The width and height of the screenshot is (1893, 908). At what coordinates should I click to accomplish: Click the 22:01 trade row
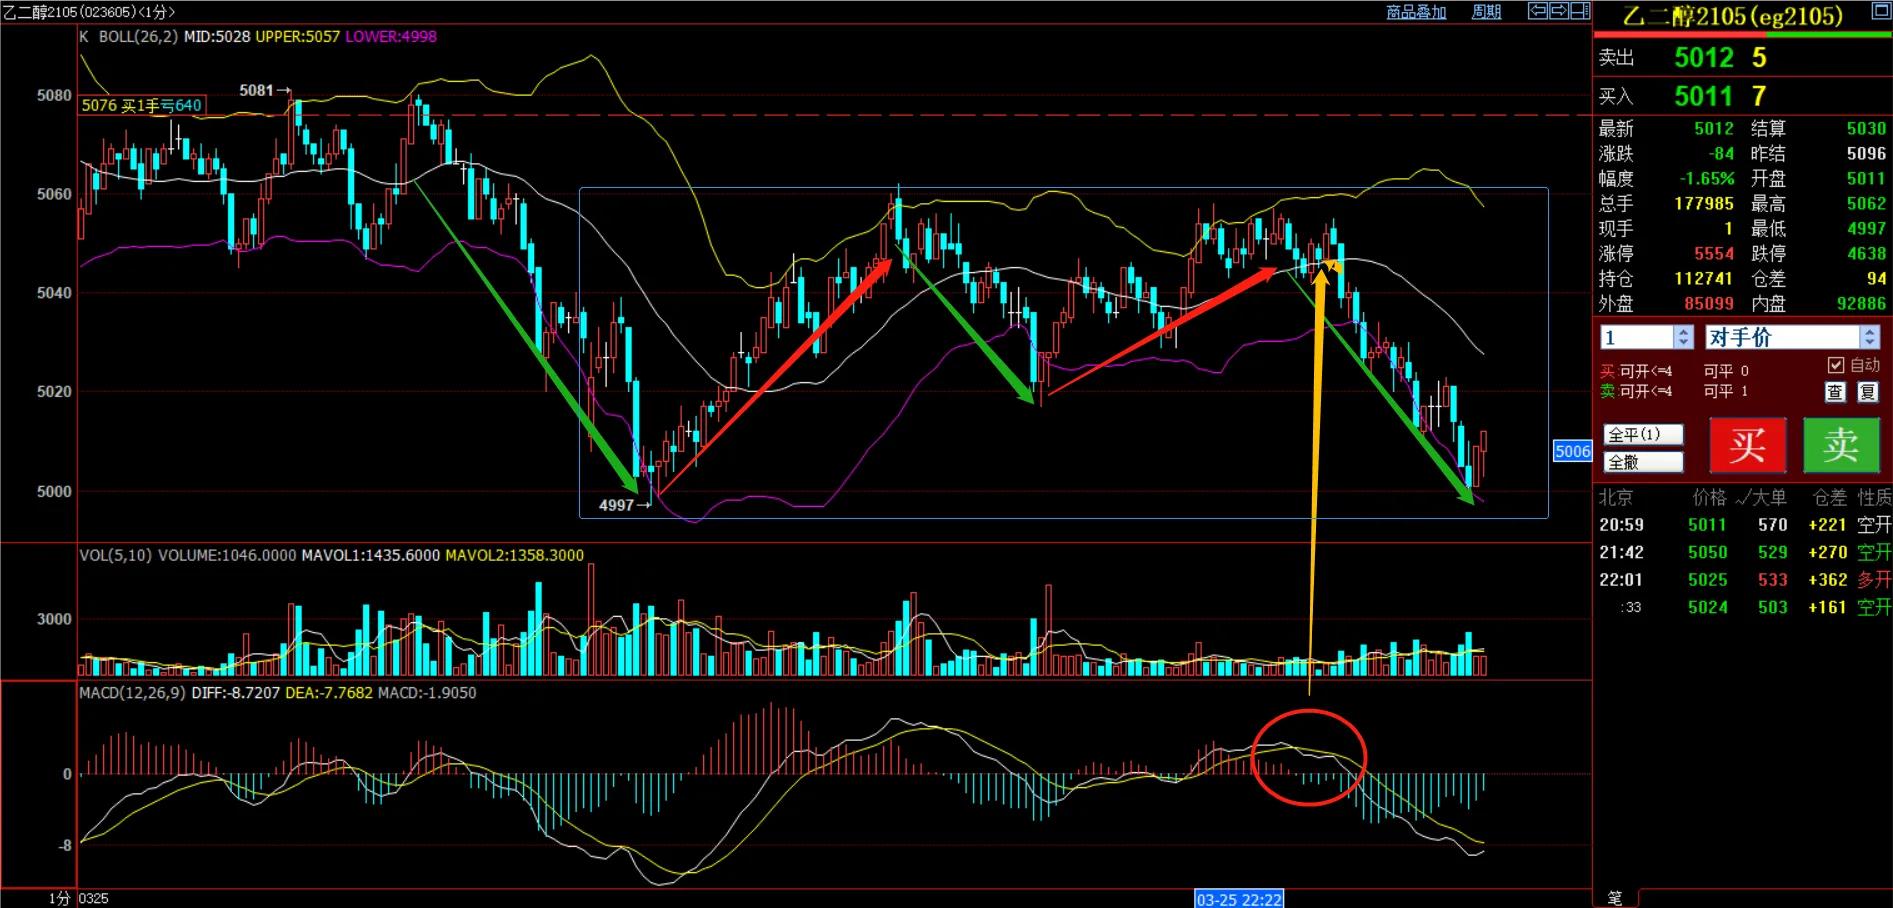coord(1744,580)
